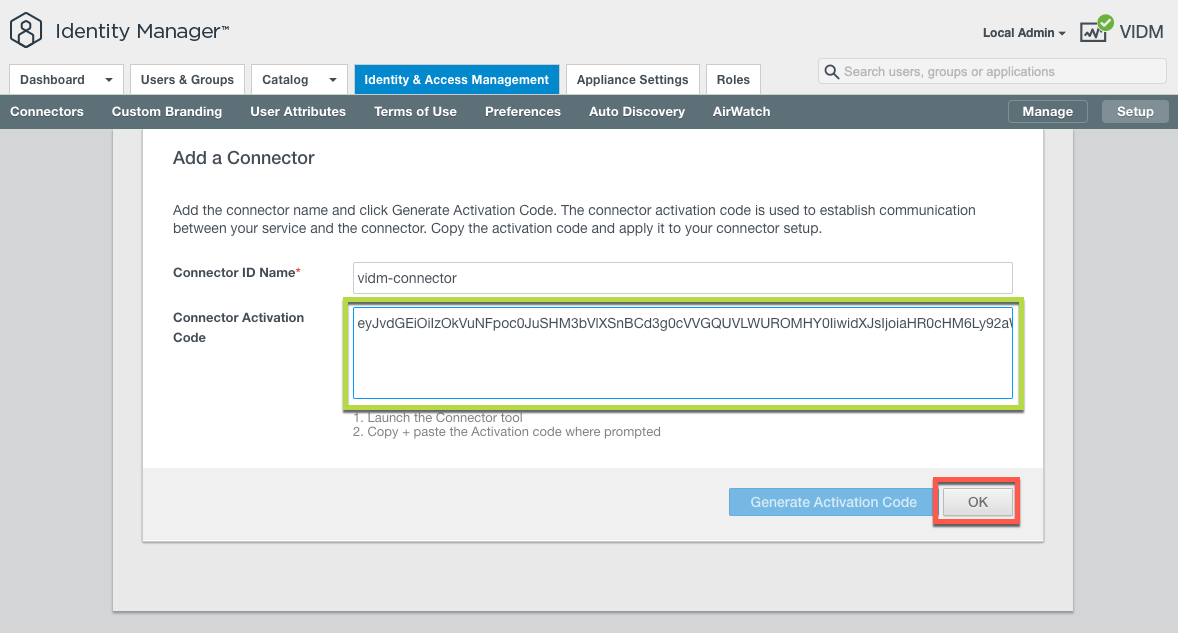Click the VIDM tenant name
The width and height of the screenshot is (1178, 633).
pyautogui.click(x=1141, y=32)
